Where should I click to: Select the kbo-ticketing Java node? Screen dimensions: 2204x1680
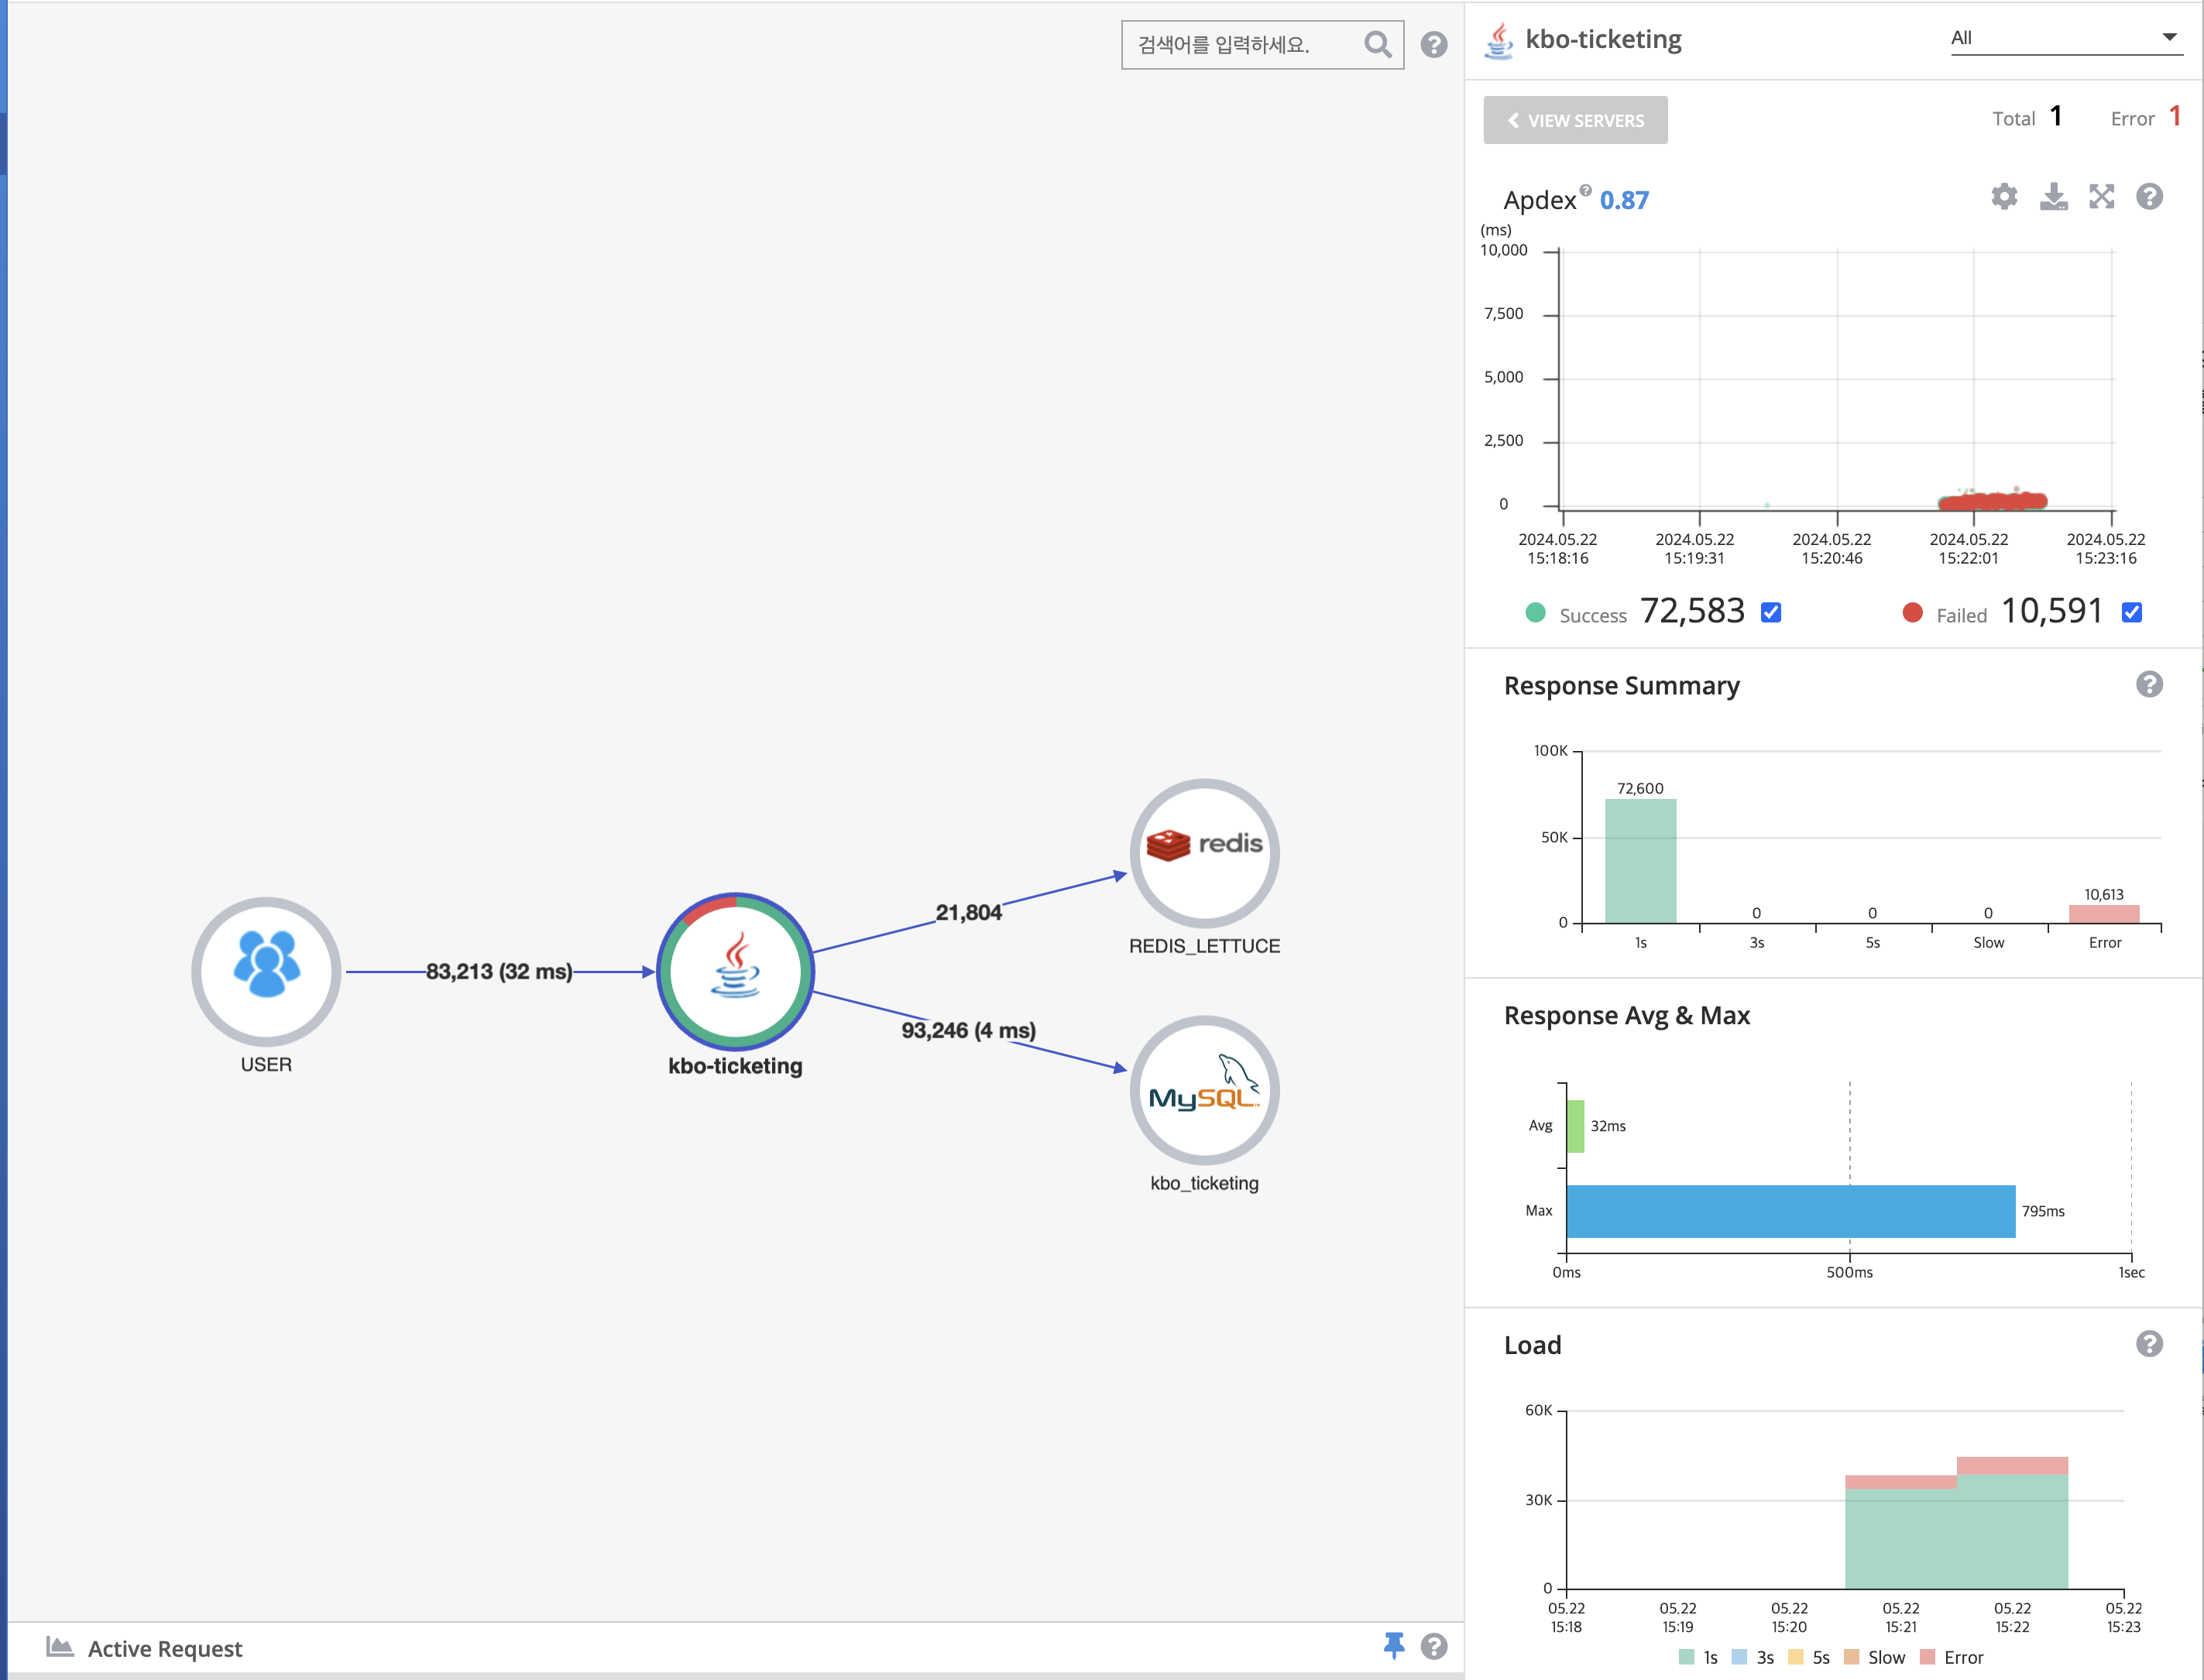pyautogui.click(x=735, y=971)
